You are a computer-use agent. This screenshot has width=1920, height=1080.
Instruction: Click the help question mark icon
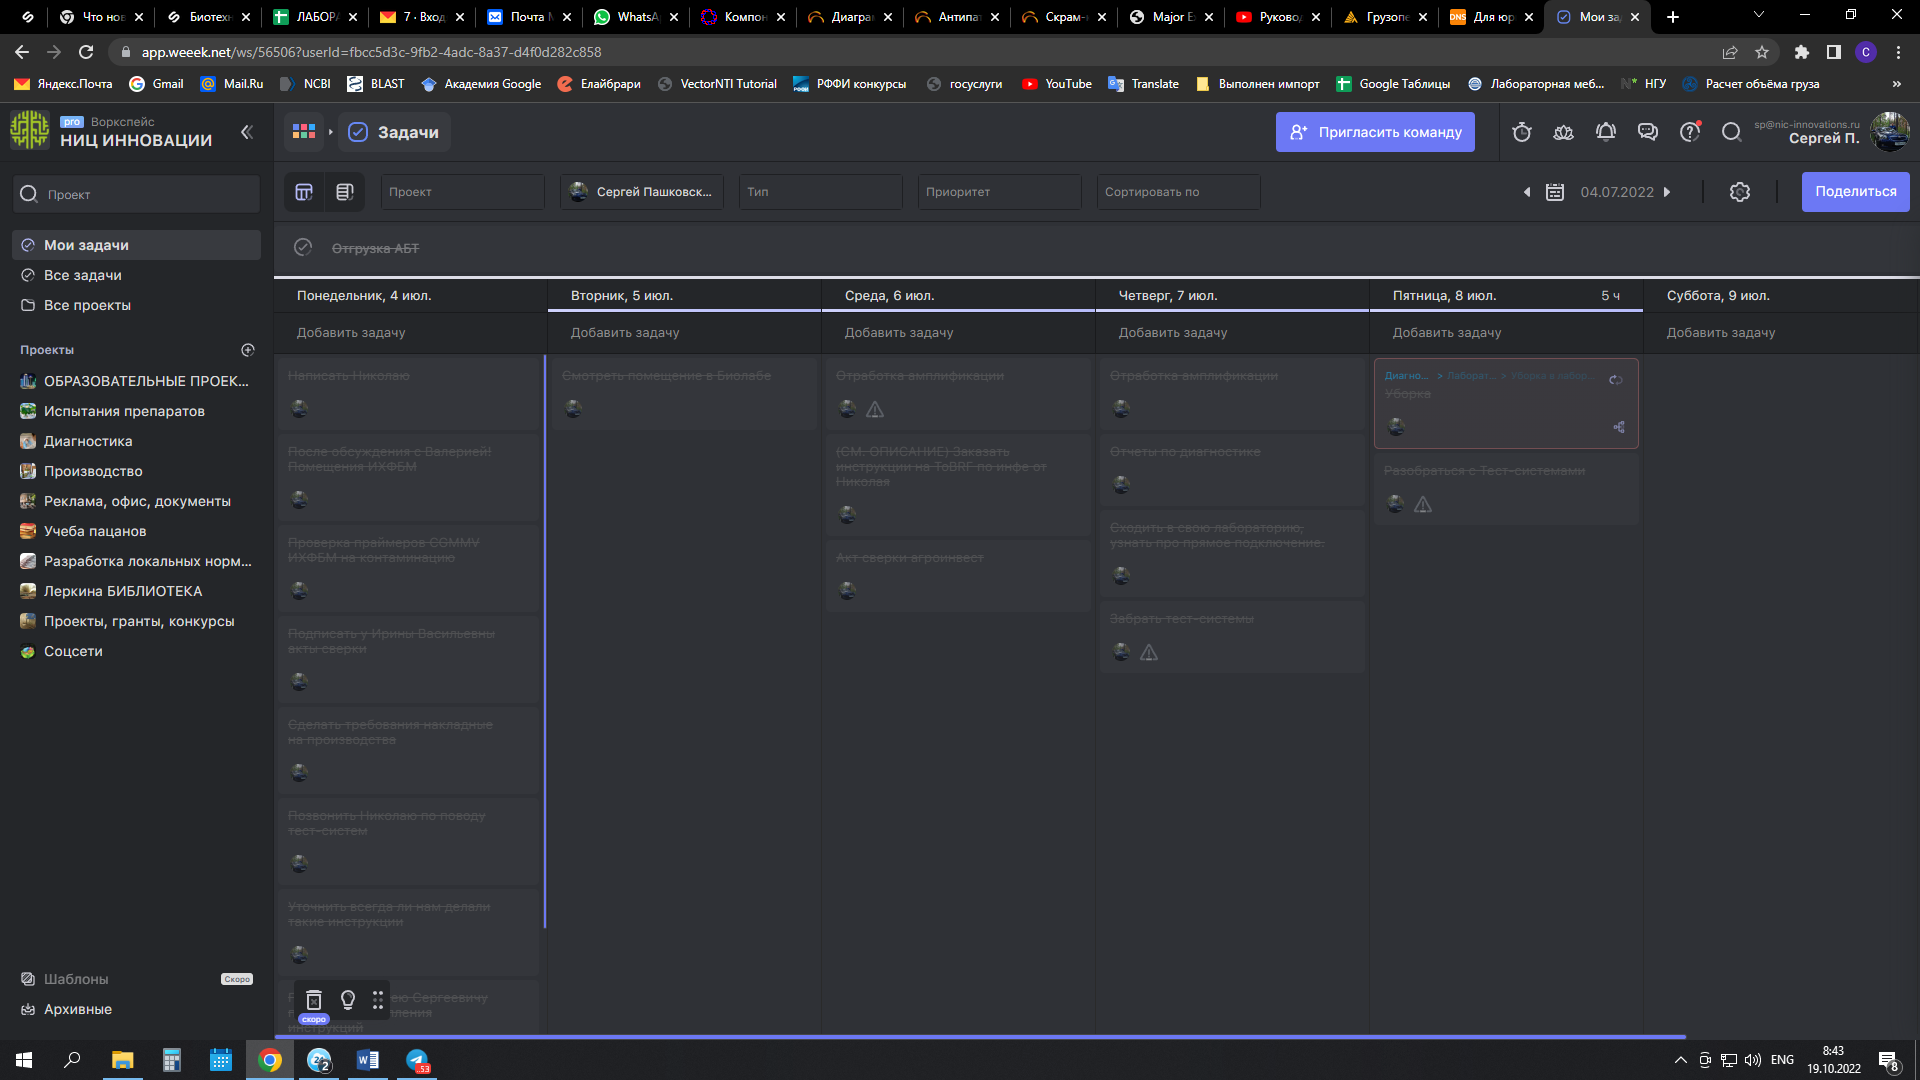pos(1690,132)
